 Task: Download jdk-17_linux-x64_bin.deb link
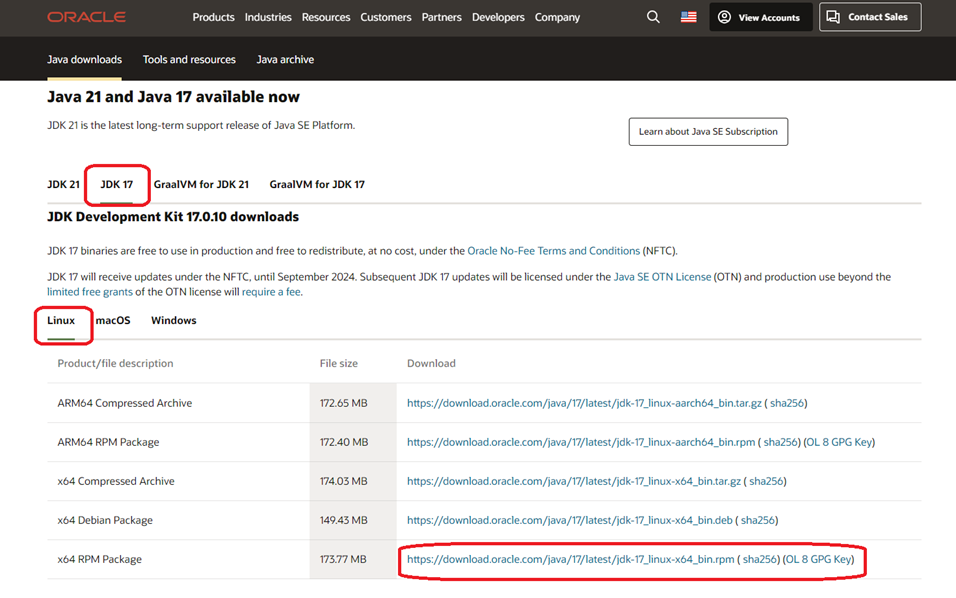click(569, 520)
